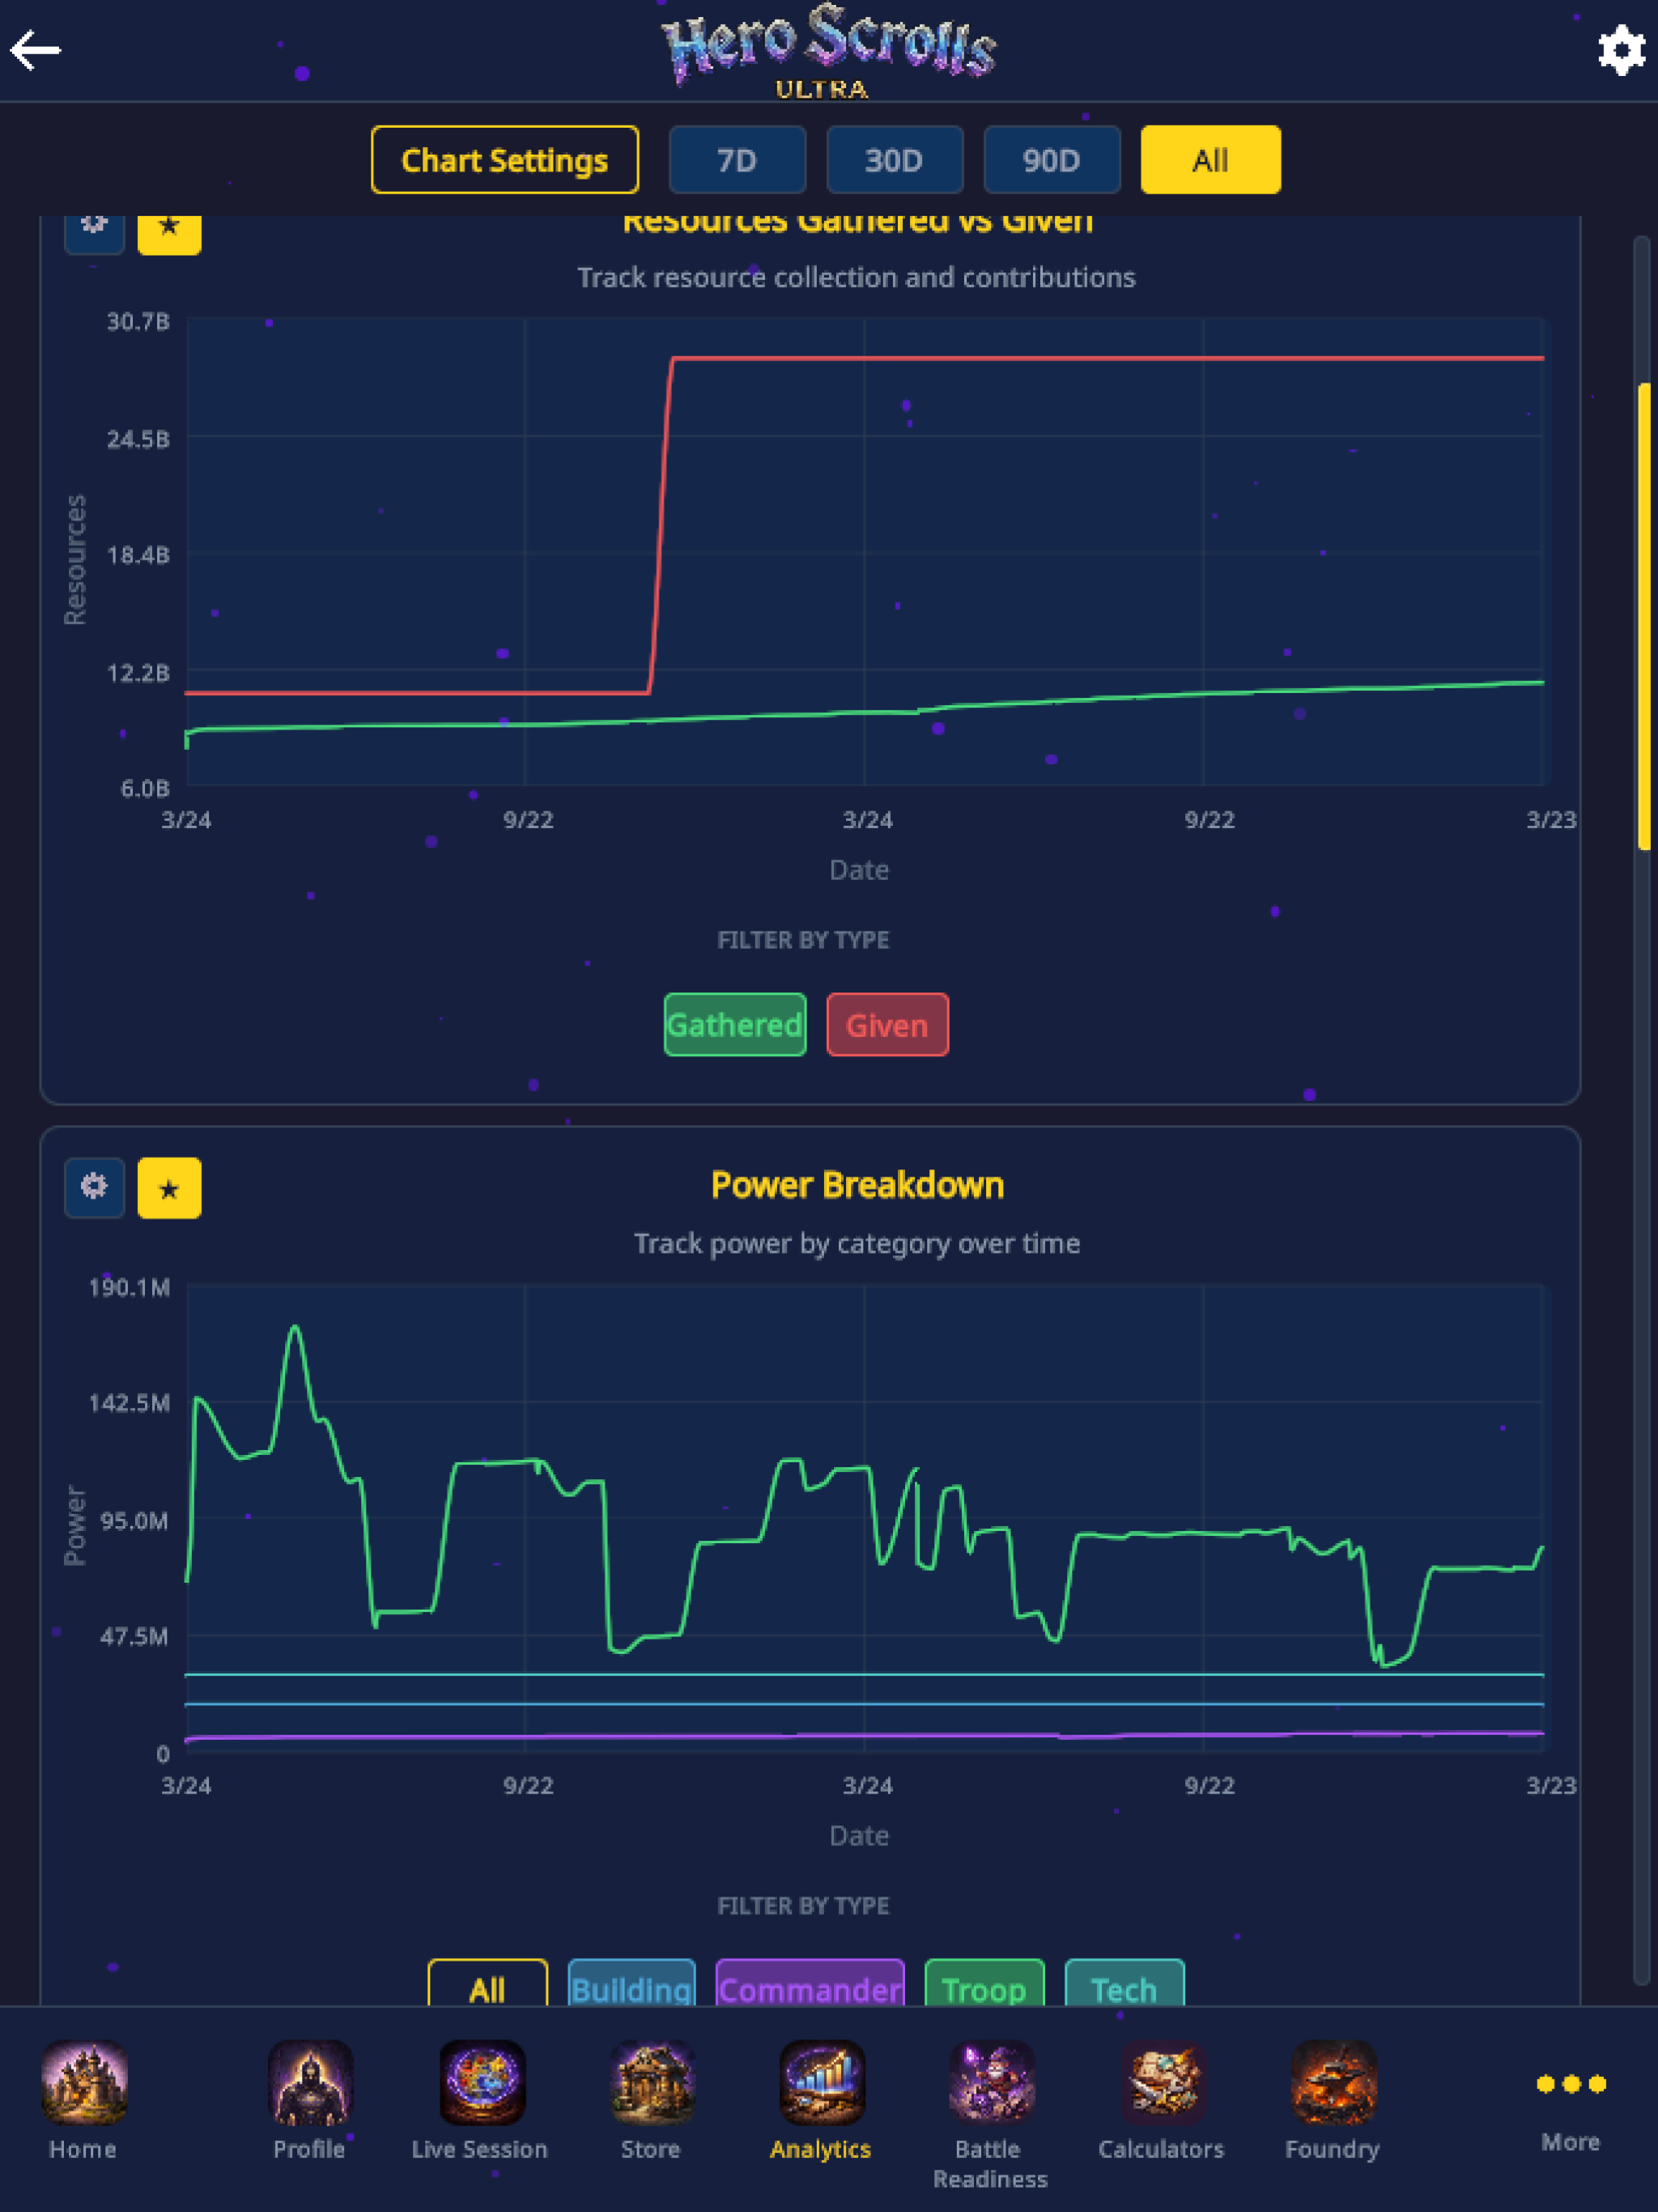Toggle the Commander power filter
Image resolution: width=1658 pixels, height=2212 pixels.
810,1984
